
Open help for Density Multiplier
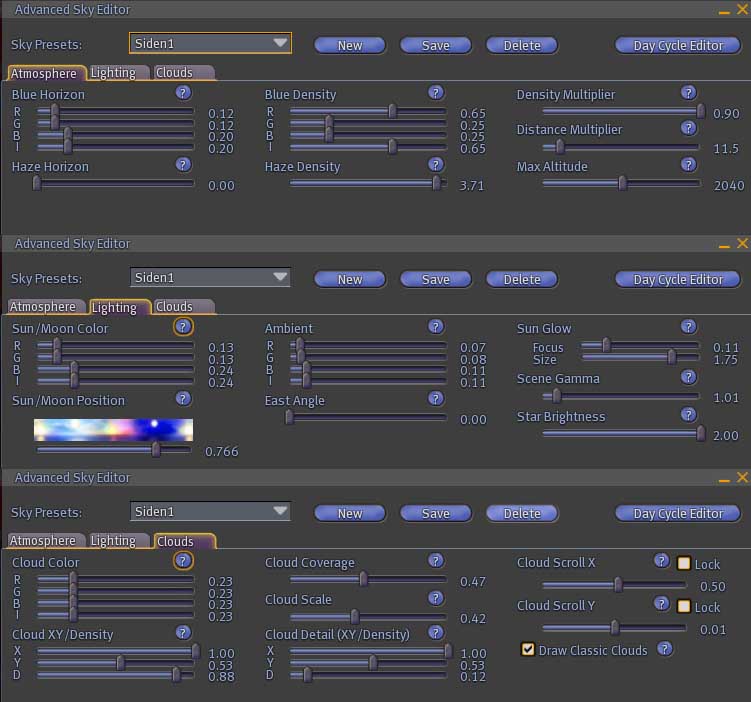[x=688, y=92]
